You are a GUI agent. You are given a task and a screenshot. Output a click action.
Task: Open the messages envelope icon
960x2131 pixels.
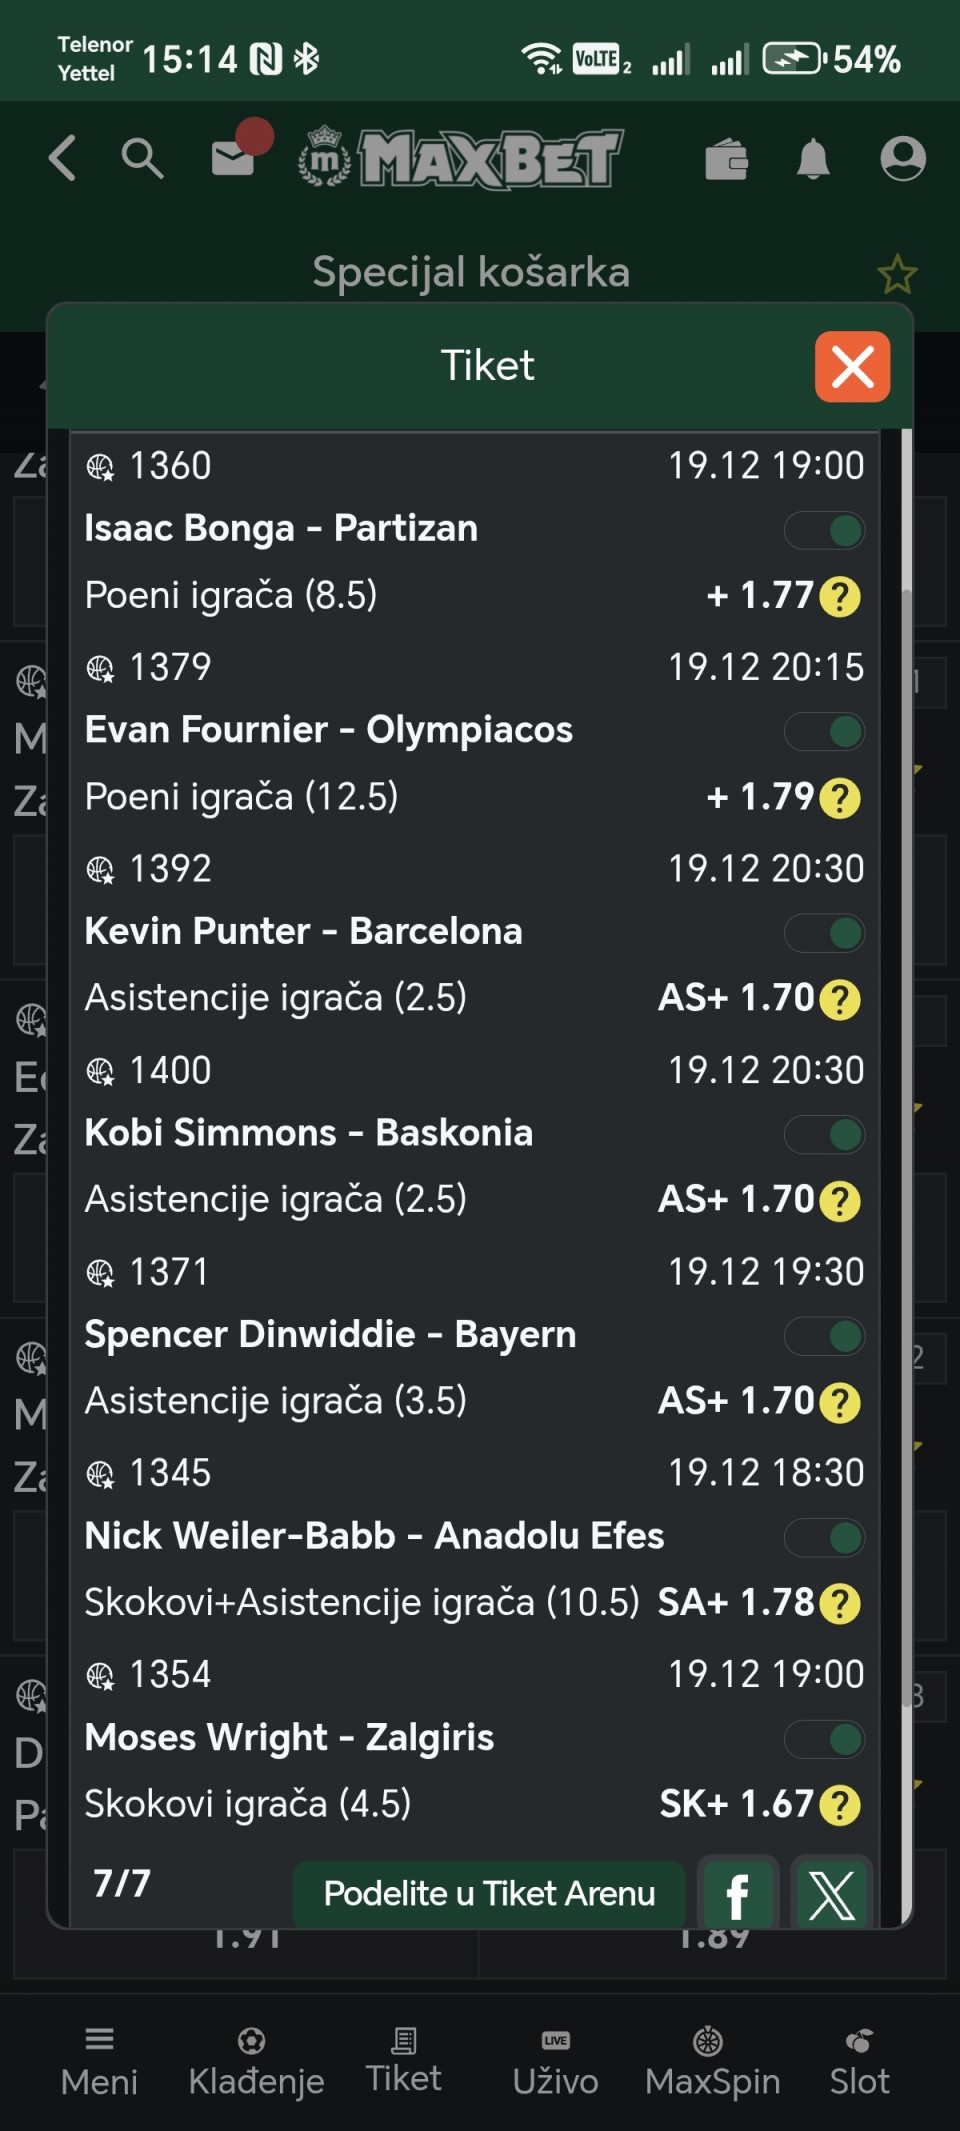pos(234,157)
